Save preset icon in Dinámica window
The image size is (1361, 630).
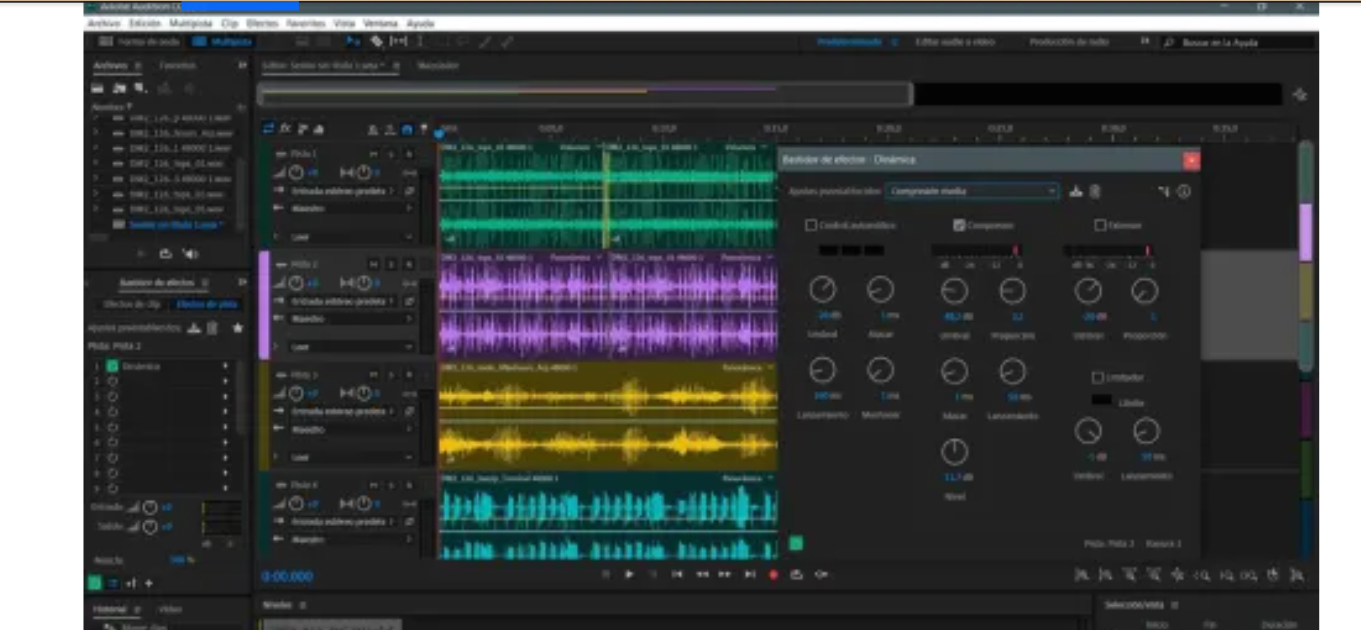click(1076, 191)
